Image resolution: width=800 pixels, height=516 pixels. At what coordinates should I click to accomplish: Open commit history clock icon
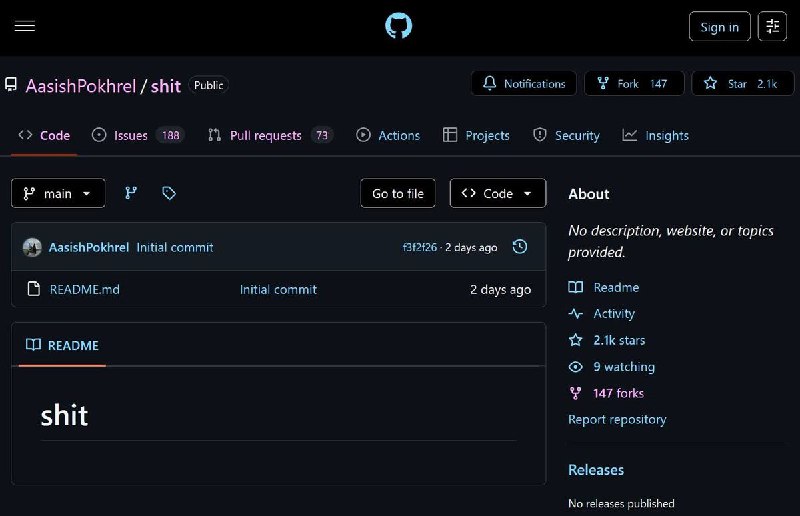pyautogui.click(x=519, y=247)
